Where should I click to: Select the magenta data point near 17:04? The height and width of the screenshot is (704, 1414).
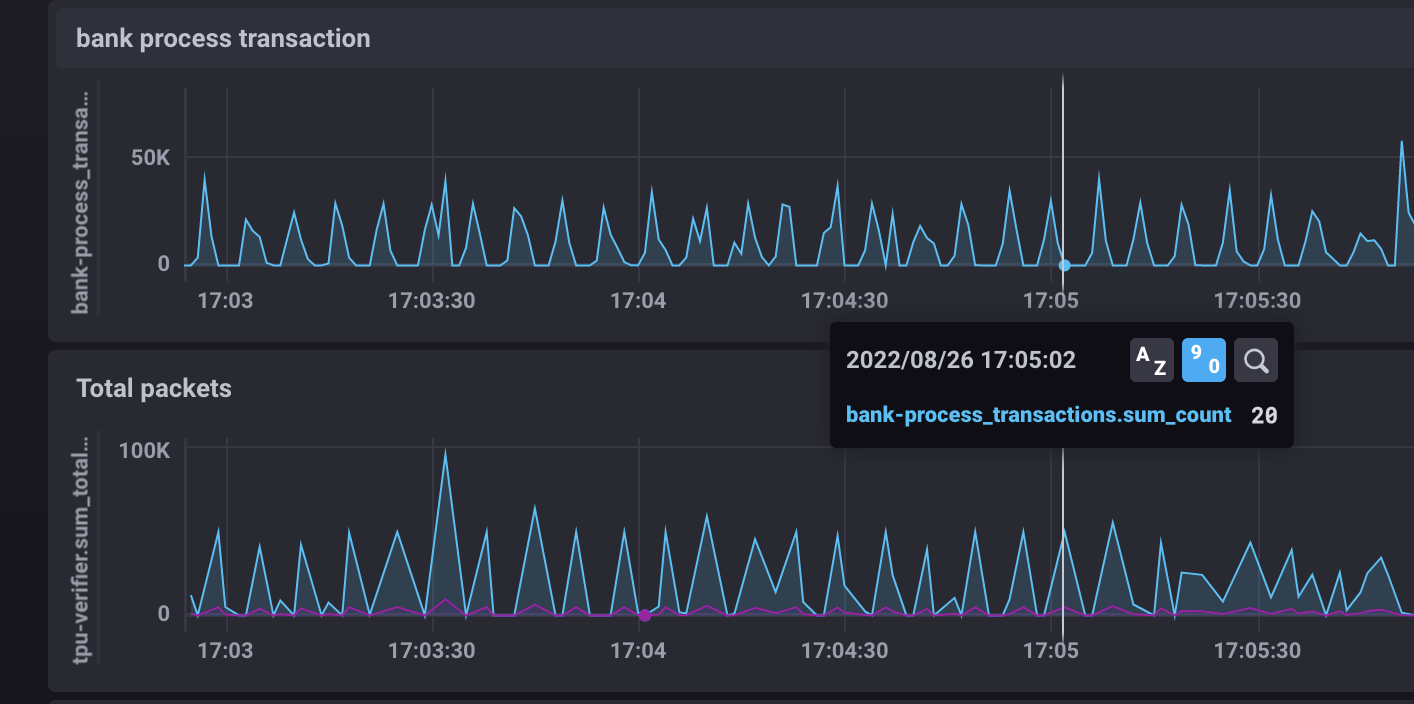pyautogui.click(x=644, y=617)
